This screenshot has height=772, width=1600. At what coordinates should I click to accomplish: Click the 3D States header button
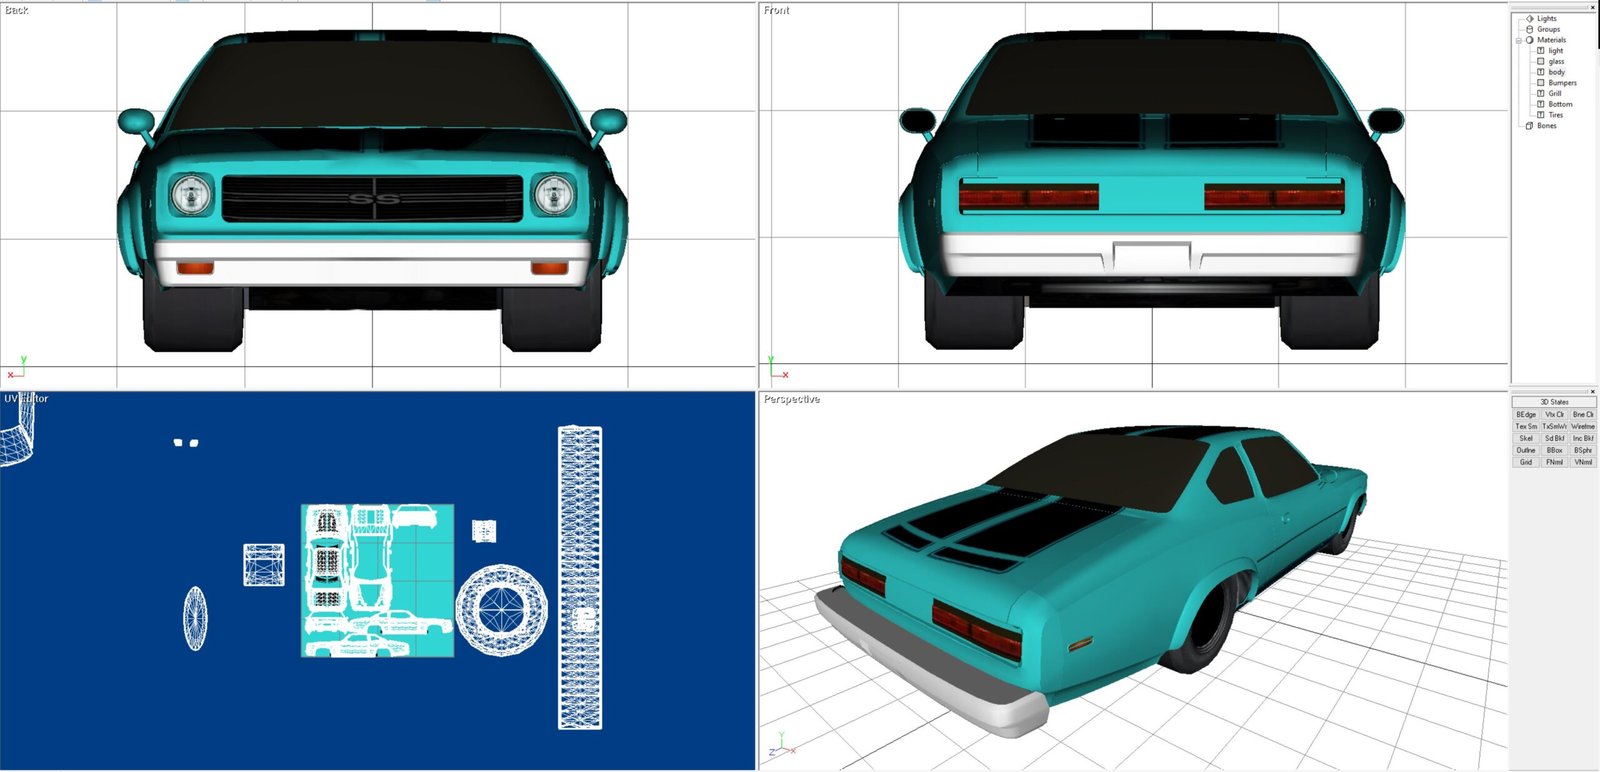click(1554, 402)
